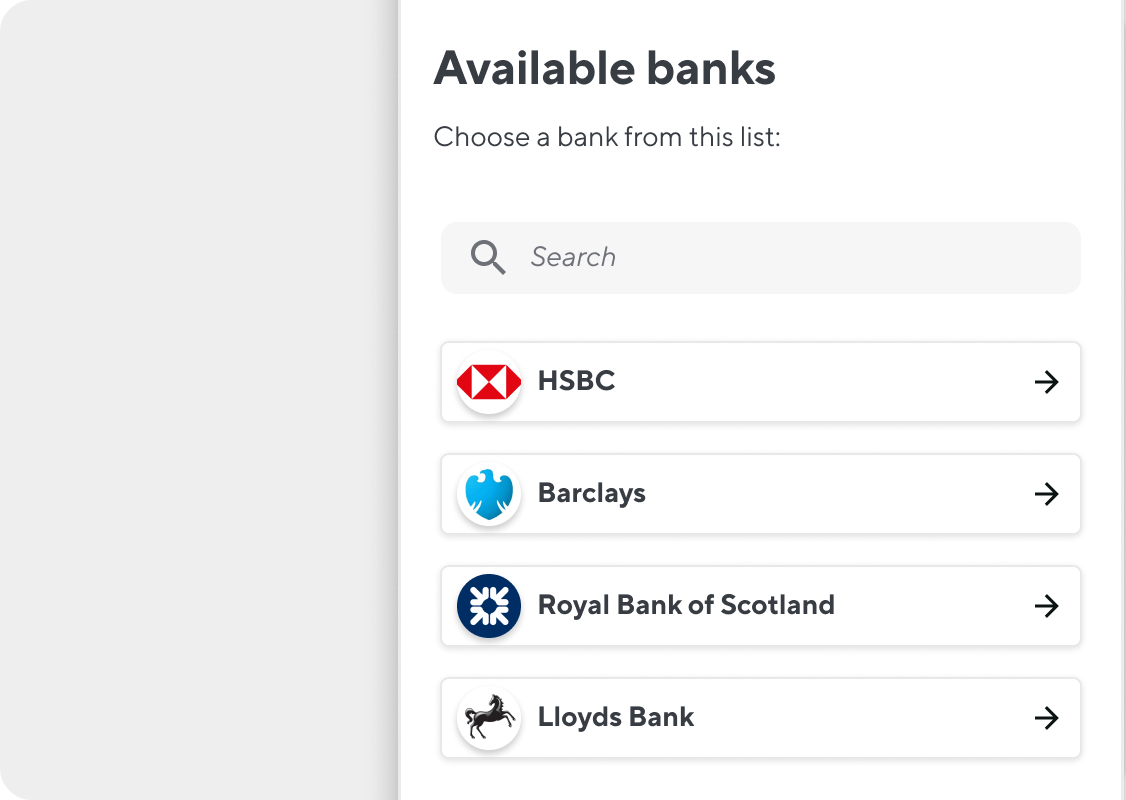Image resolution: width=1126 pixels, height=800 pixels.
Task: Click the Royal Bank of Scotland logo
Action: click(x=489, y=606)
